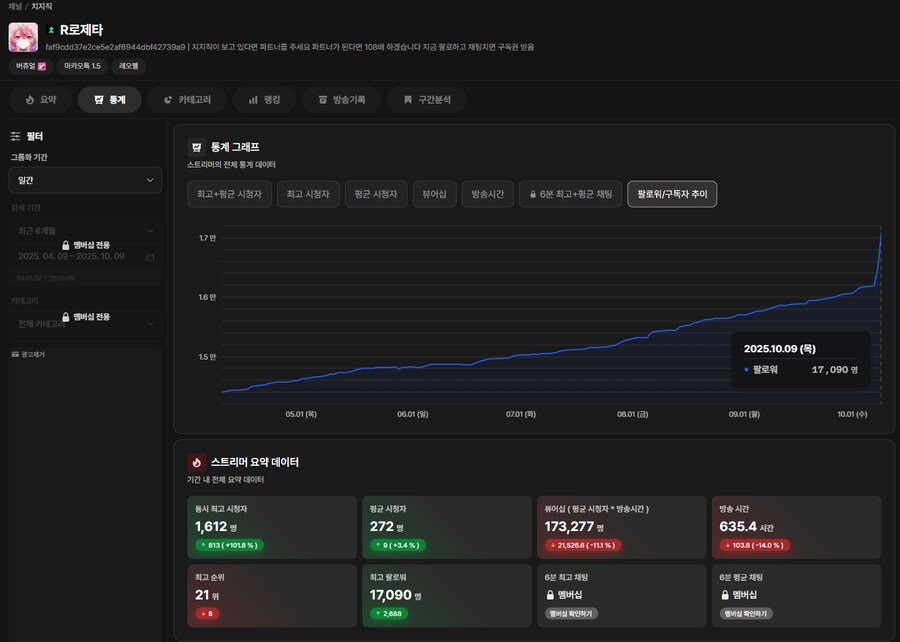Click the green partner badge beside R로제타
The height and width of the screenshot is (642, 900).
51,30
